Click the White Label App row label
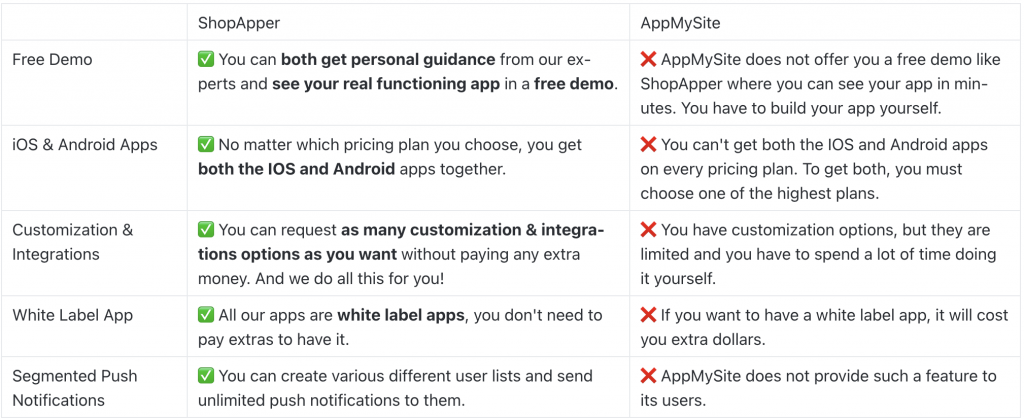The height and width of the screenshot is (419, 1024). [72, 315]
